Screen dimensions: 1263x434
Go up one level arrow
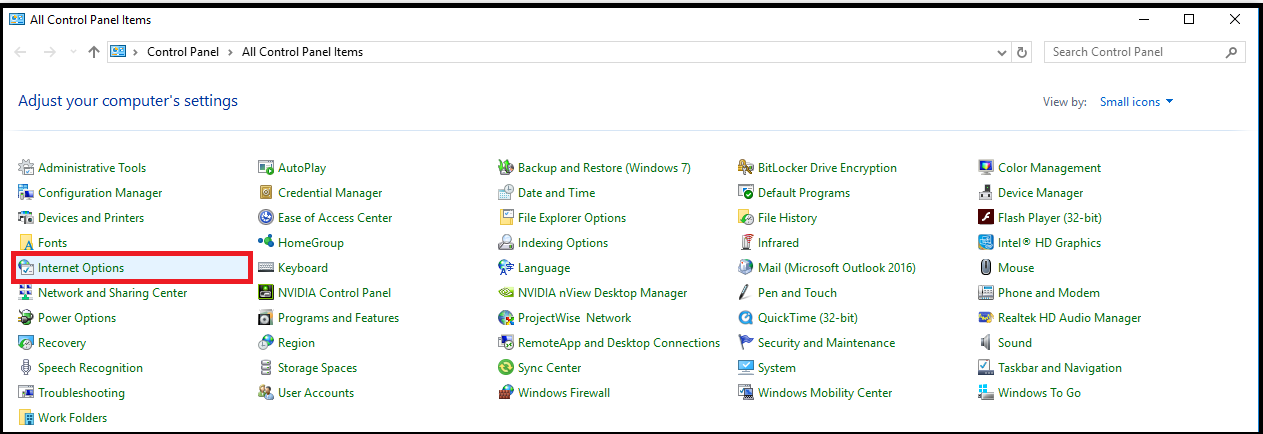[x=94, y=52]
